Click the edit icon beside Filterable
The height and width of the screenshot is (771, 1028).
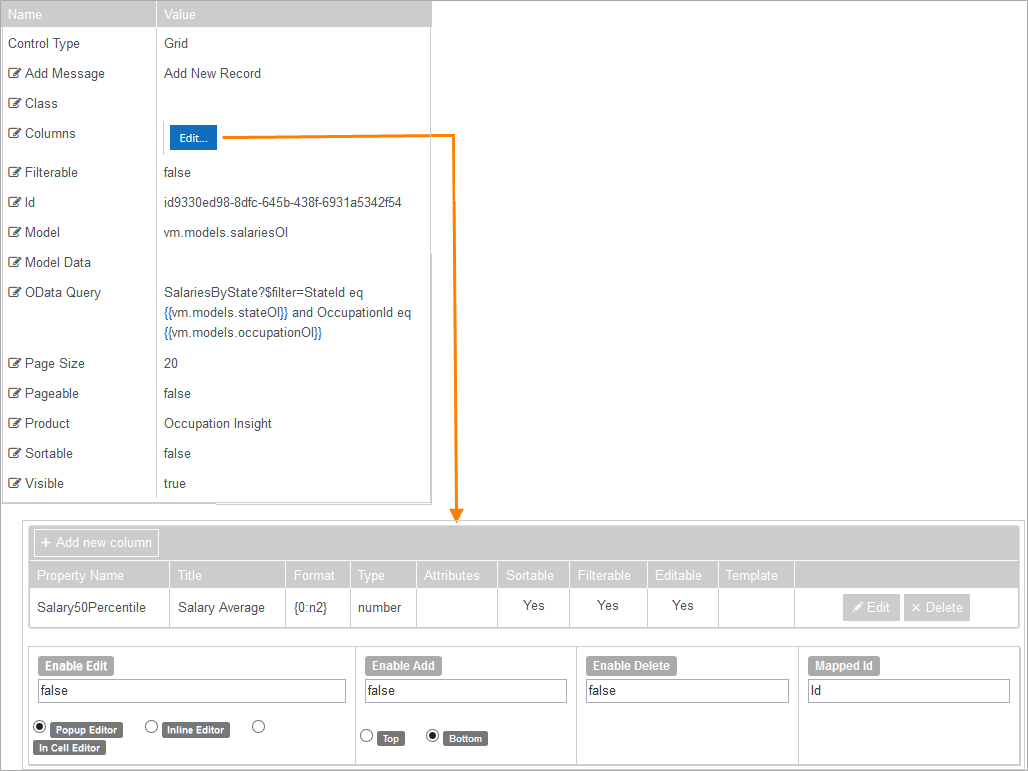pyautogui.click(x=15, y=173)
